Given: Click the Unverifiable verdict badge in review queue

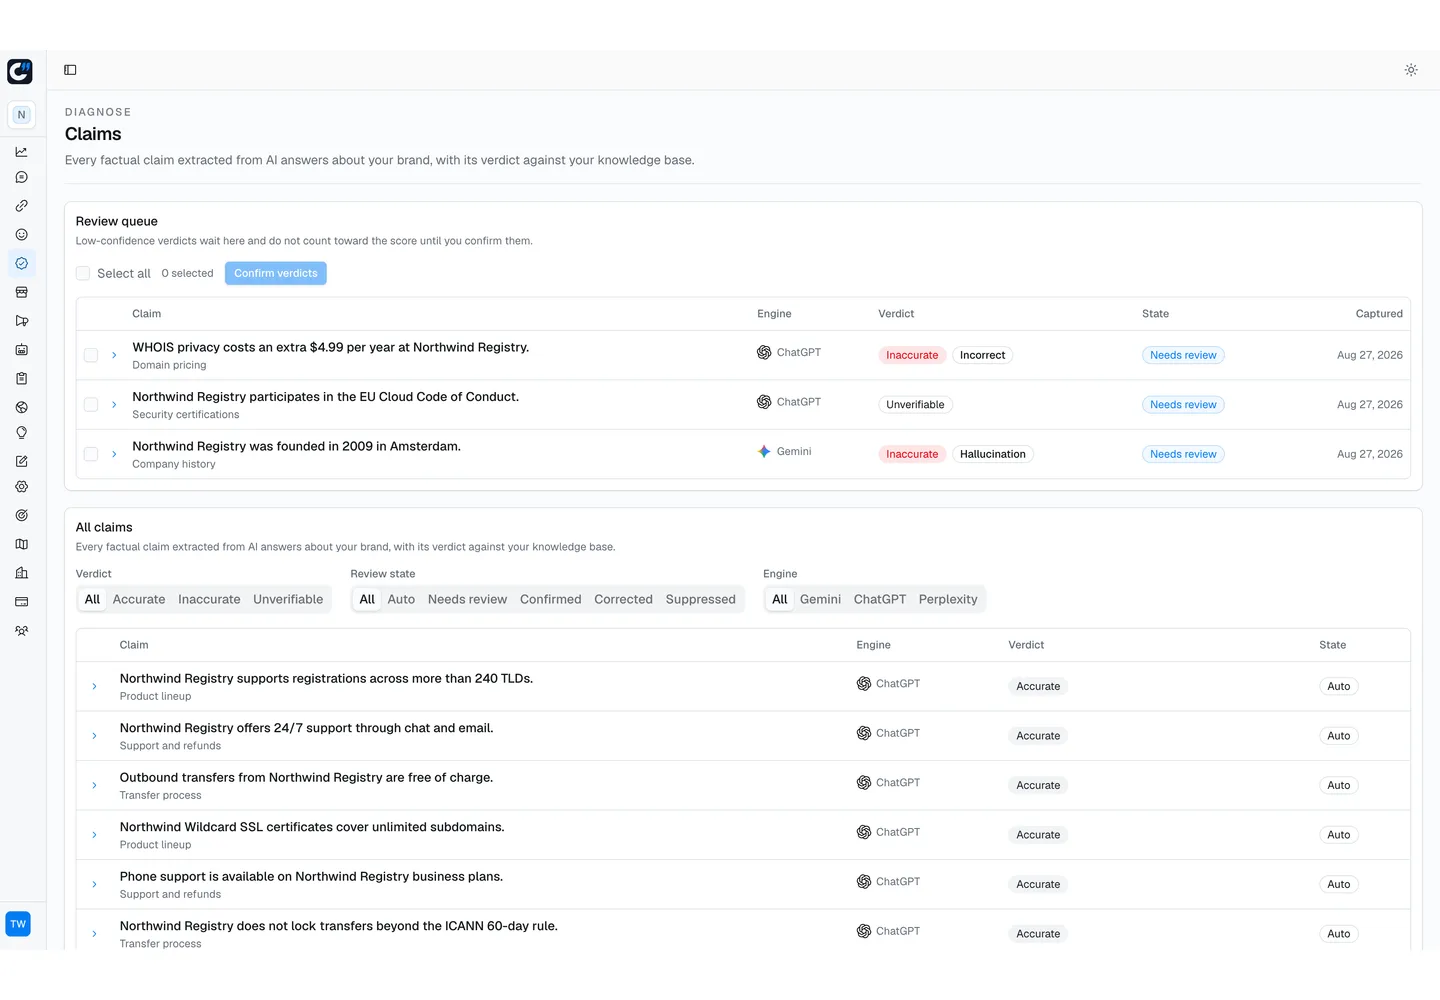Looking at the screenshot, I should tap(915, 405).
